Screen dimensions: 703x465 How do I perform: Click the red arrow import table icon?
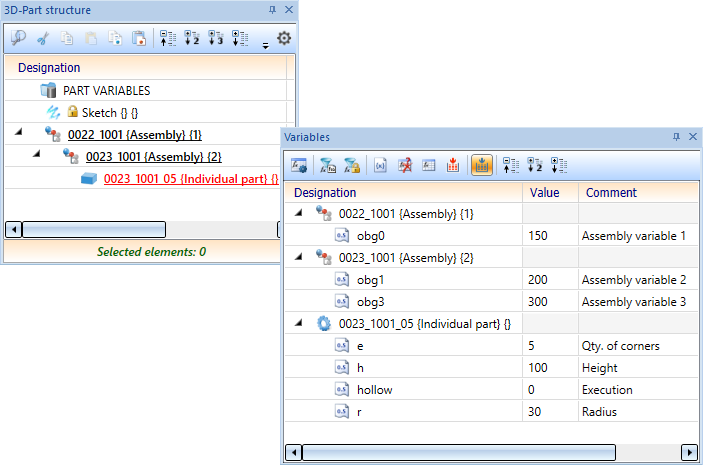pos(453,165)
